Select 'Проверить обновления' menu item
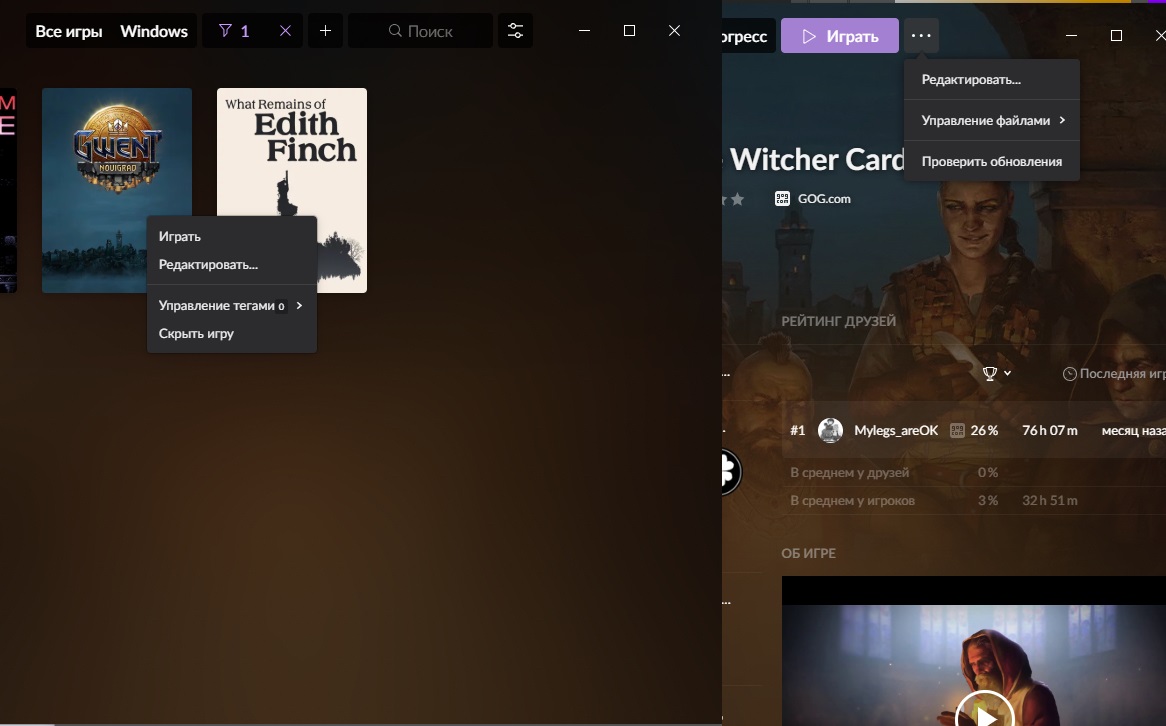The width and height of the screenshot is (1166, 726). (992, 161)
